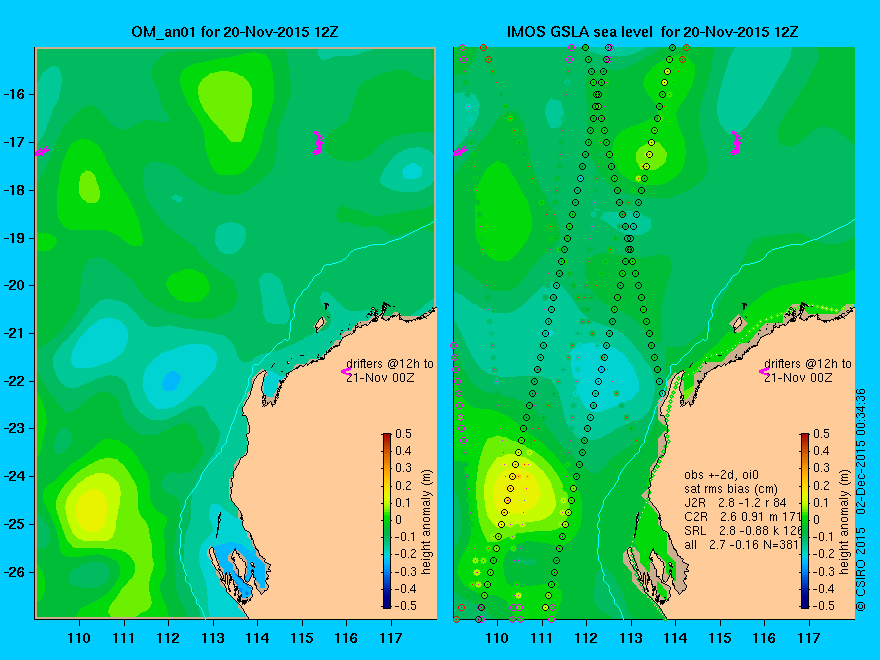Click the left map title "OM_an01 for 20-Nov-2015 12Z"

pyautogui.click(x=235, y=32)
